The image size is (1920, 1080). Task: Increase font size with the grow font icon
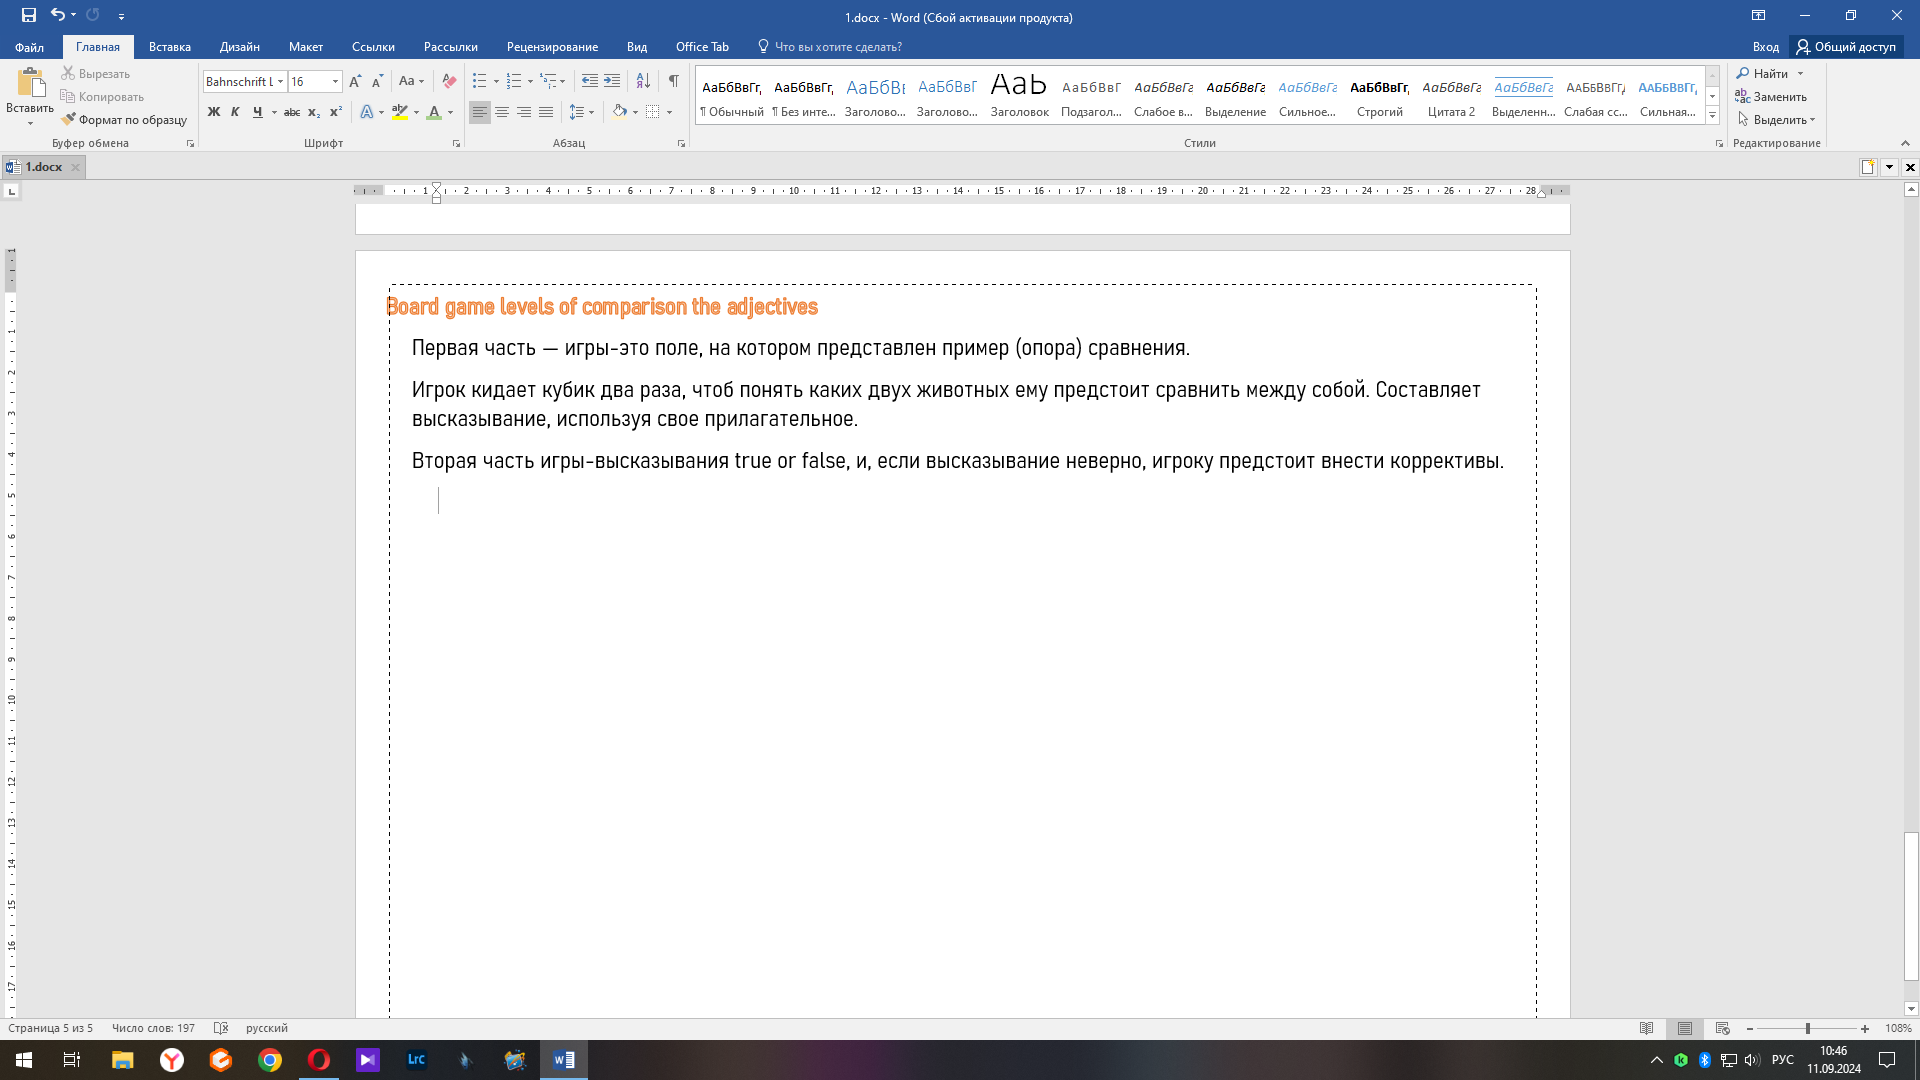[355, 82]
